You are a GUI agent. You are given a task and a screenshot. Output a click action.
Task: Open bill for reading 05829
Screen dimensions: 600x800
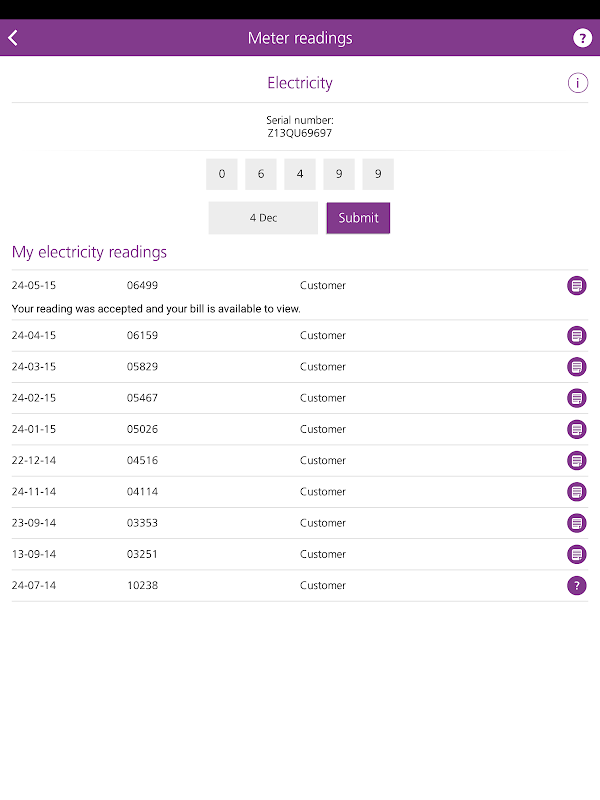pos(577,367)
